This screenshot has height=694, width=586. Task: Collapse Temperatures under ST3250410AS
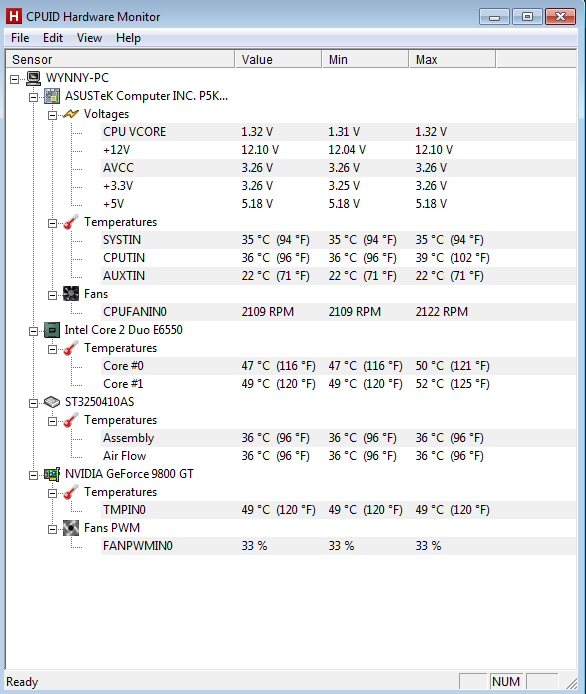[x=52, y=421]
